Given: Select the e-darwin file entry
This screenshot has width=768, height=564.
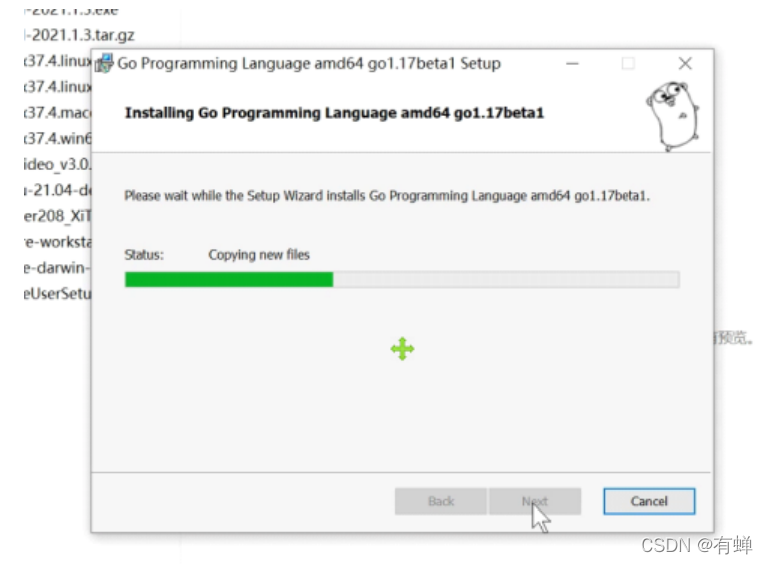Looking at the screenshot, I should coord(57,268).
